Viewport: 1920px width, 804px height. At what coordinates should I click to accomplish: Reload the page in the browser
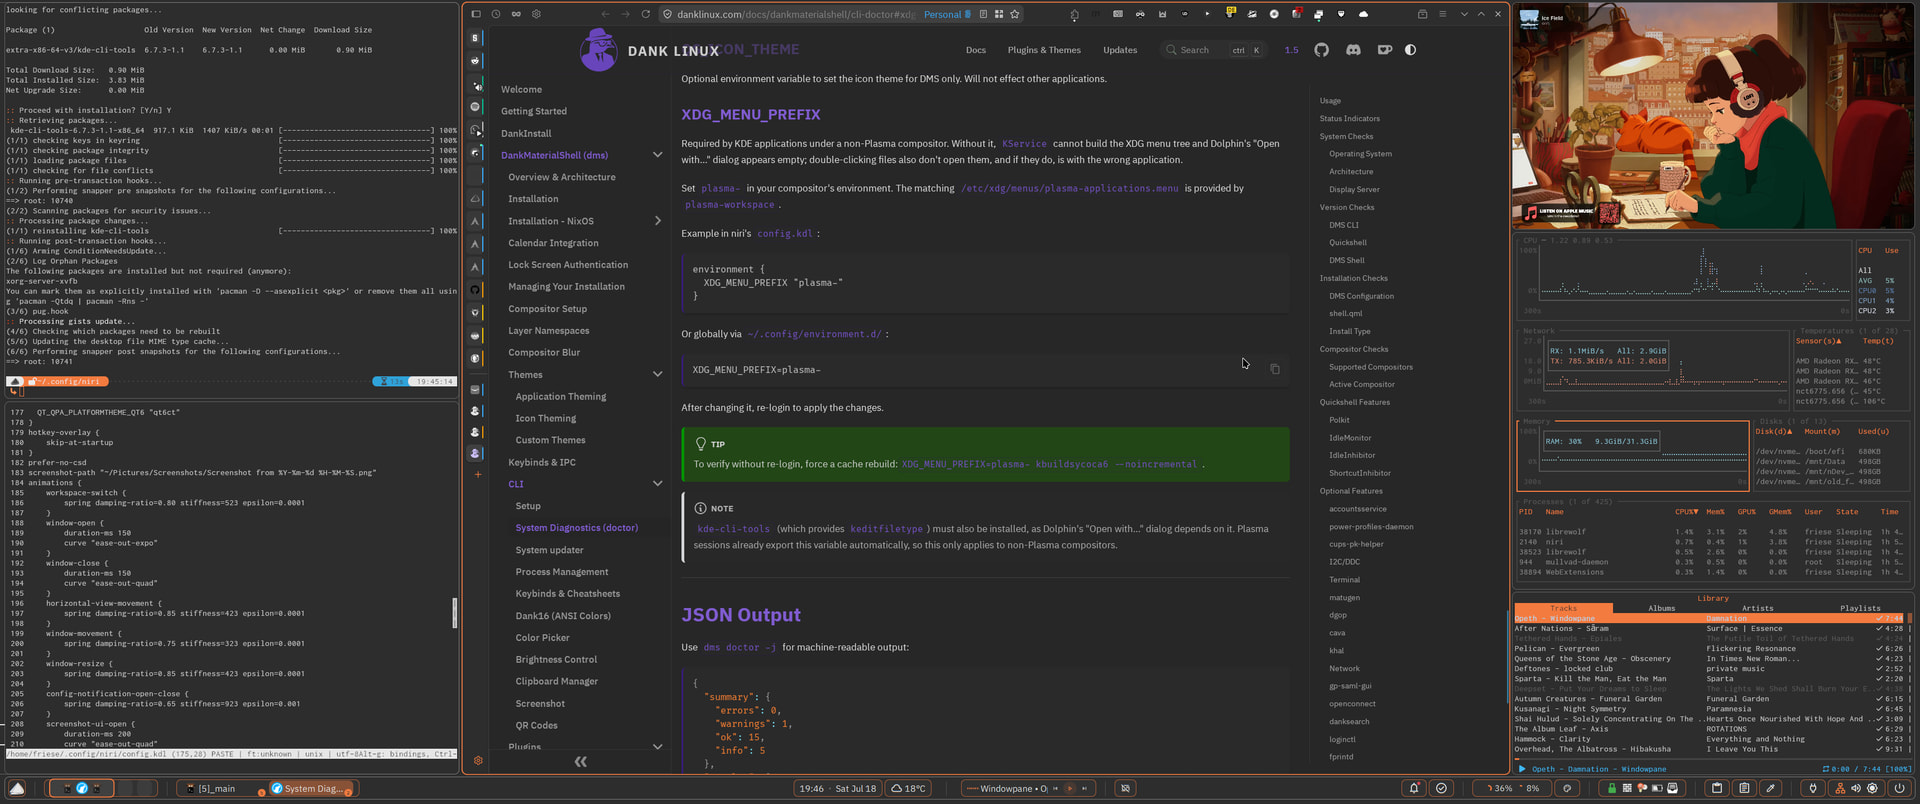646,14
